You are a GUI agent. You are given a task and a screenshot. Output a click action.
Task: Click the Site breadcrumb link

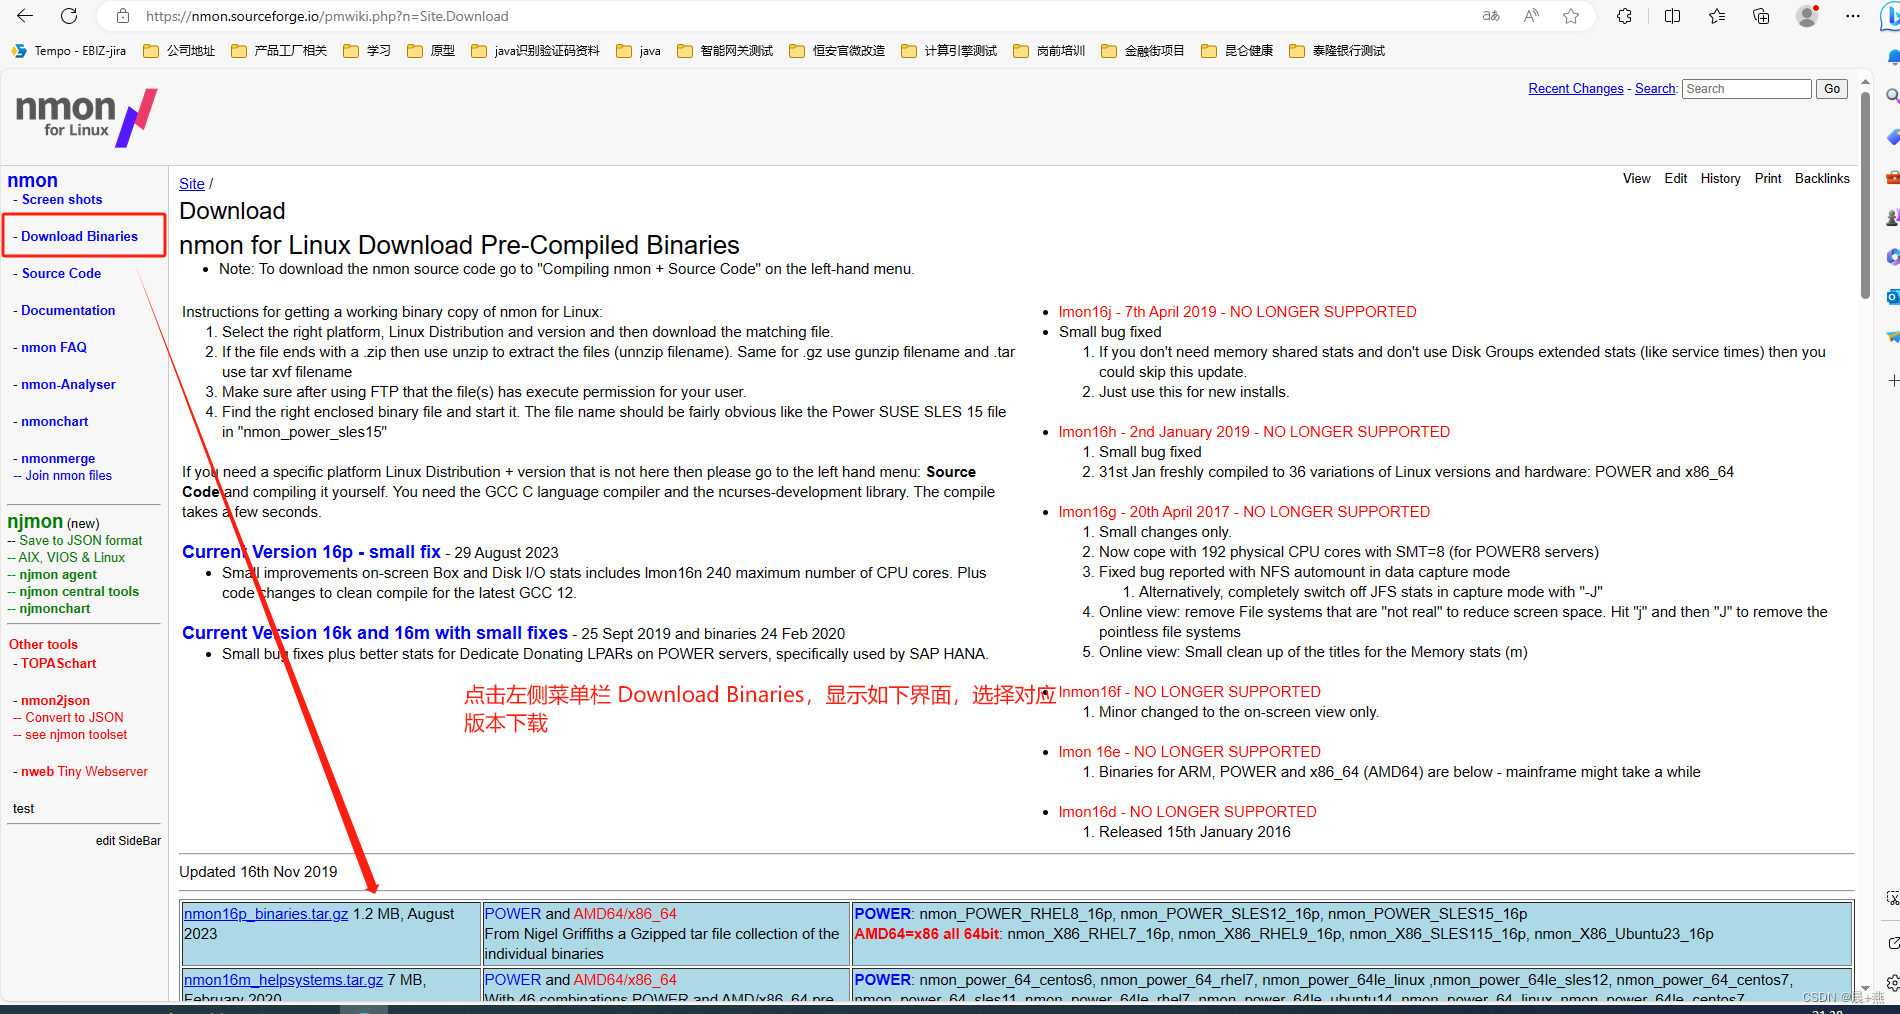192,184
